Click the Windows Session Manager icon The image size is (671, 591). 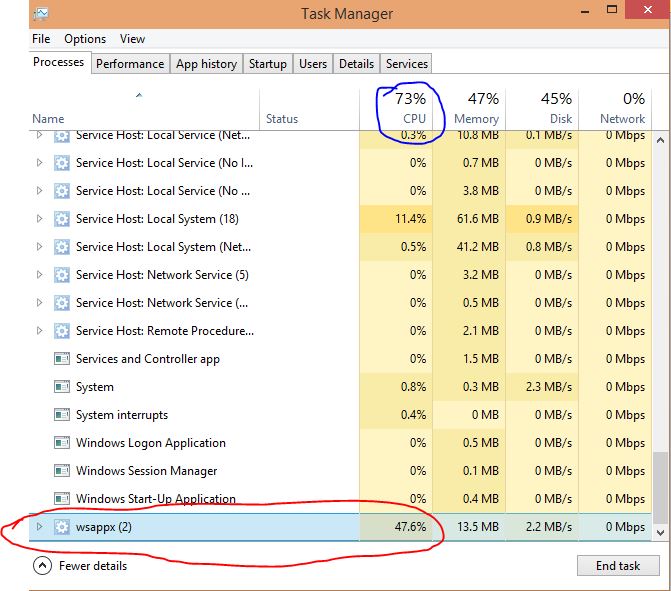tap(62, 471)
